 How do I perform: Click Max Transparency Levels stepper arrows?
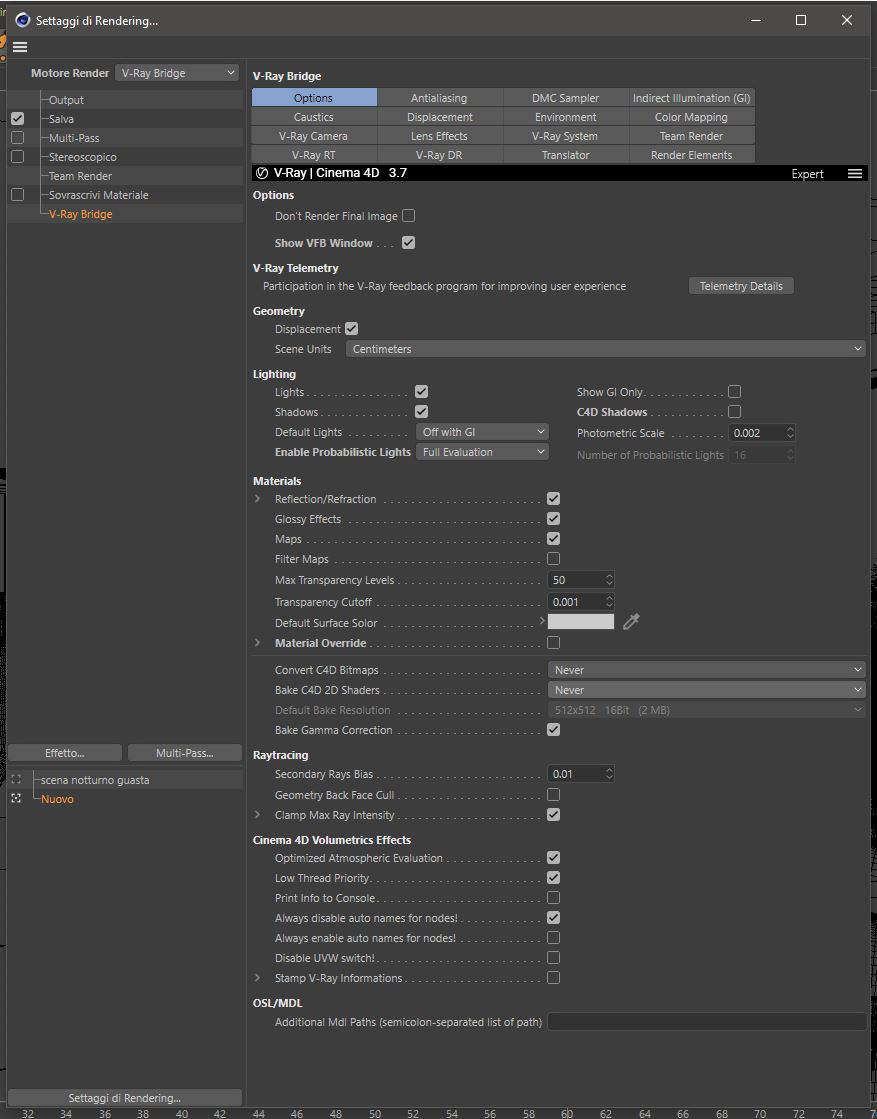pos(609,579)
